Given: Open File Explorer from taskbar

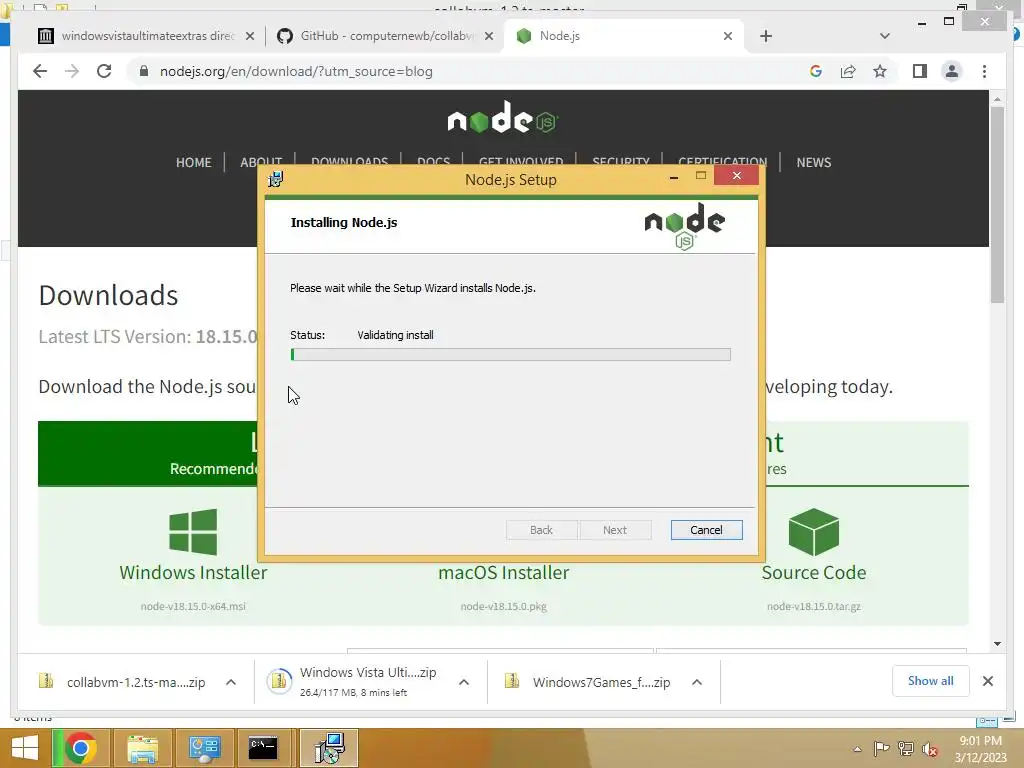Looking at the screenshot, I should pos(142,748).
